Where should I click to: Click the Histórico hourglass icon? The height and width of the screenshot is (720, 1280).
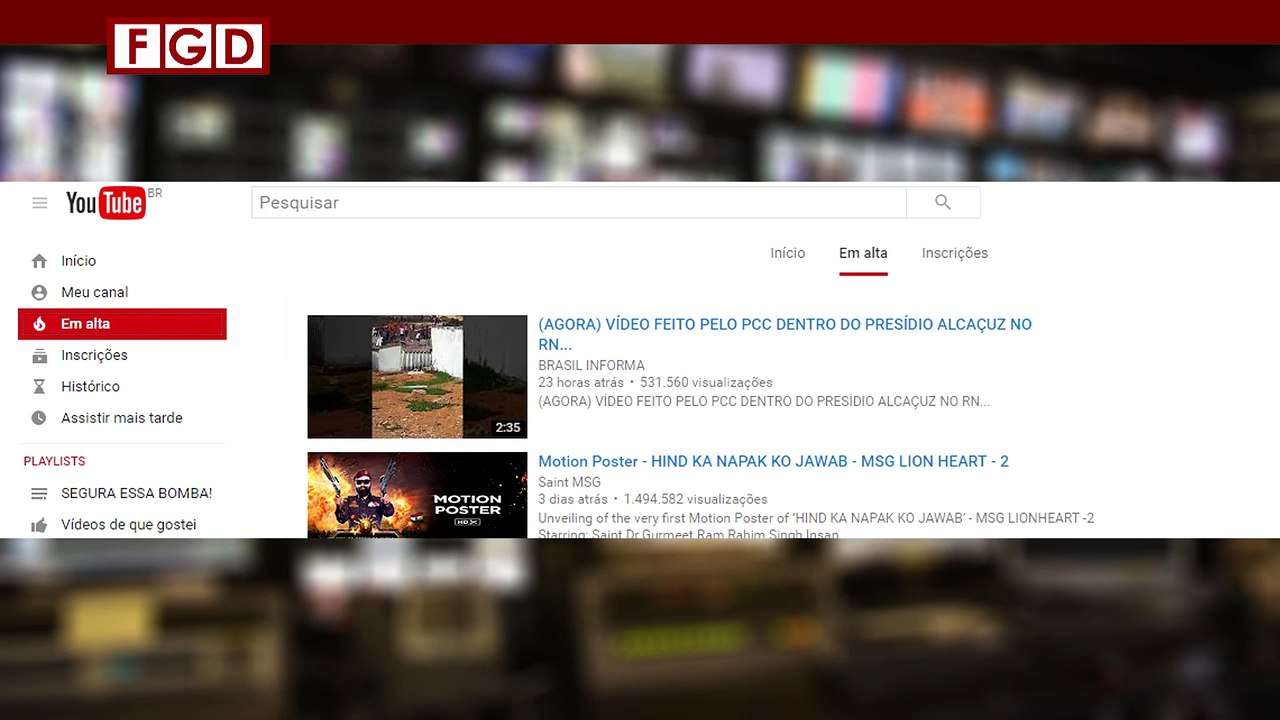(x=39, y=387)
